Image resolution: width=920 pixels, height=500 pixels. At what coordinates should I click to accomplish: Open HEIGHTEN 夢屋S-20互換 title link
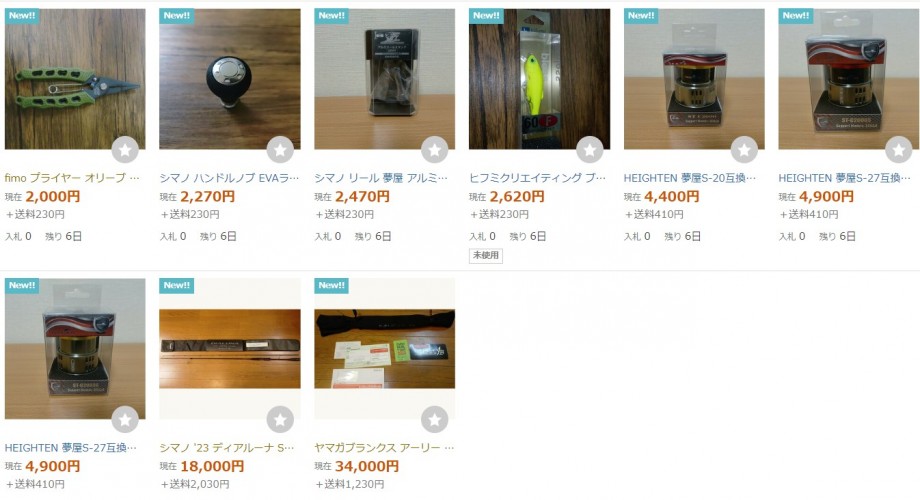[x=690, y=177]
